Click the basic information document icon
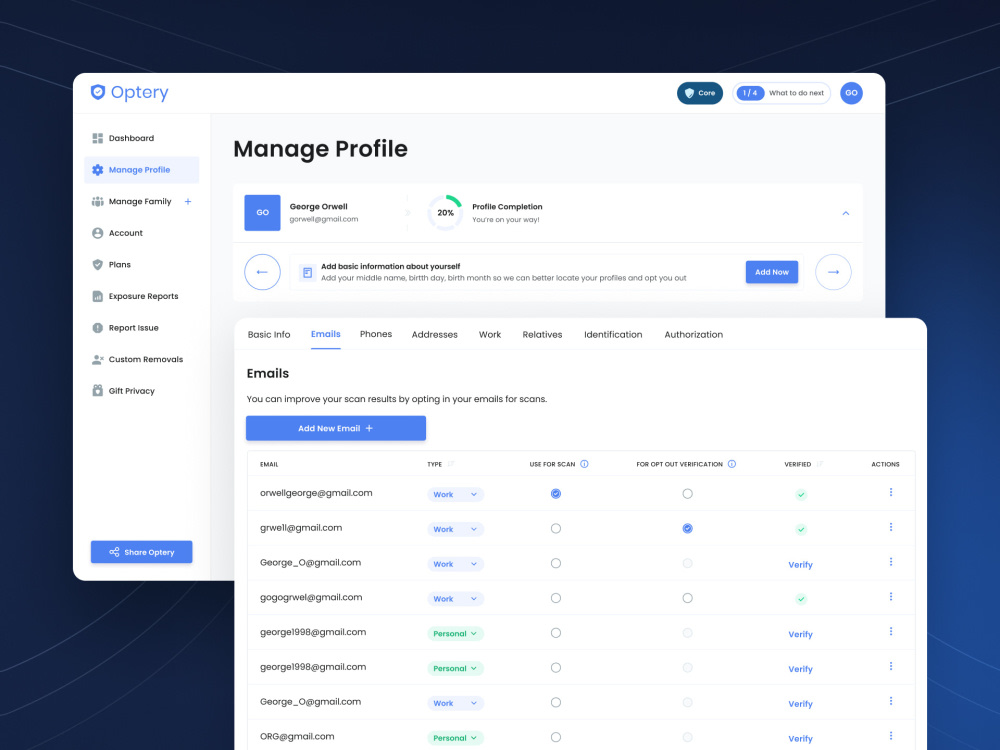This screenshot has width=1000, height=750. [x=307, y=273]
